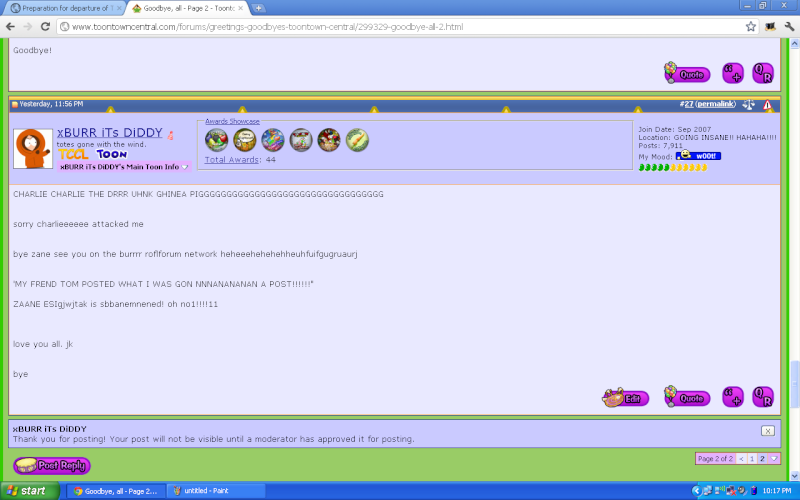
Task: Click the TOON rank badge
Action: pos(112,154)
